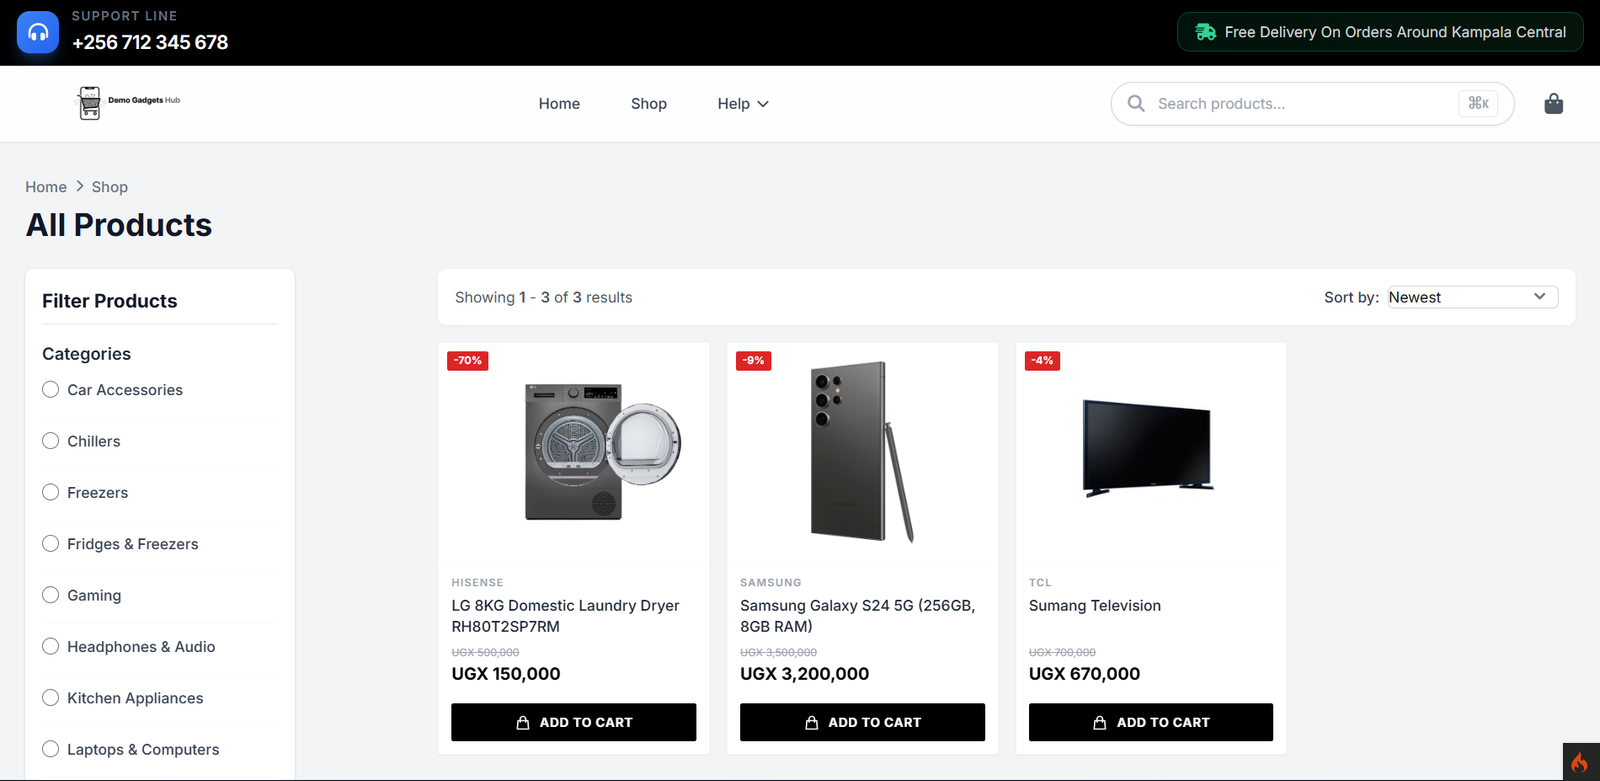Click the search magnifier icon
Screen dimensions: 1600x781
point(1136,103)
